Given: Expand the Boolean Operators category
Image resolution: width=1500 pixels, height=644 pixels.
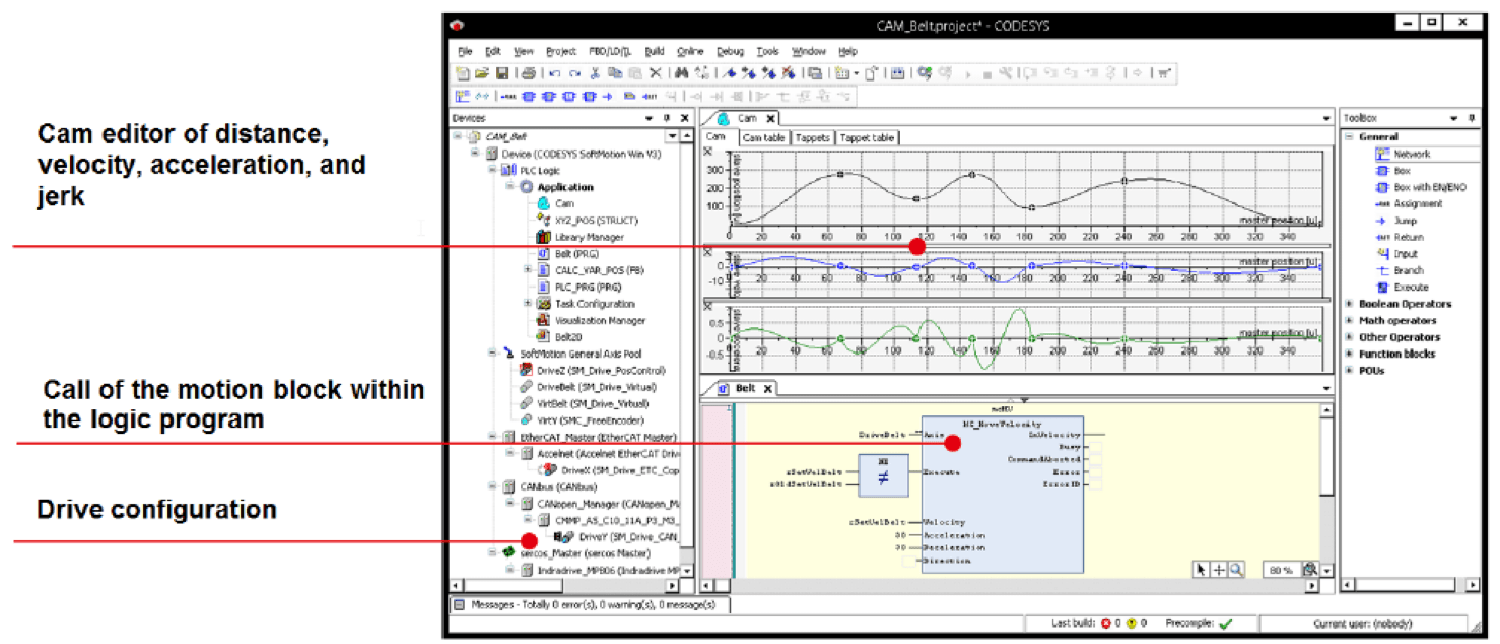Looking at the screenshot, I should coord(1349,304).
